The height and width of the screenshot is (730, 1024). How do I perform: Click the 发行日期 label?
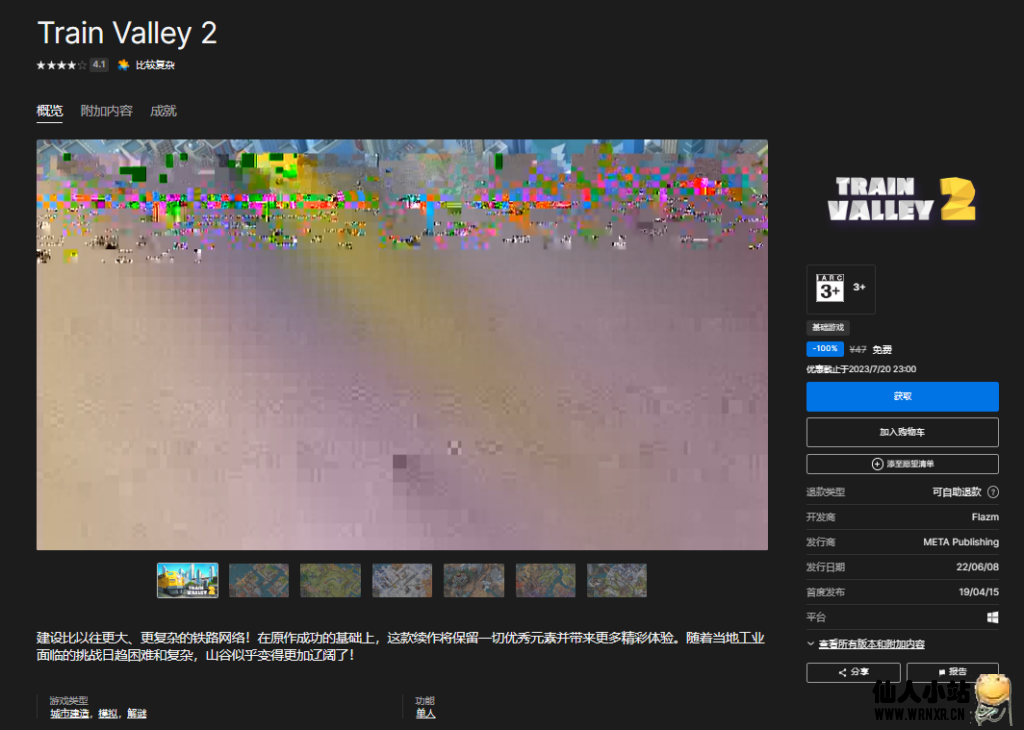click(x=825, y=567)
